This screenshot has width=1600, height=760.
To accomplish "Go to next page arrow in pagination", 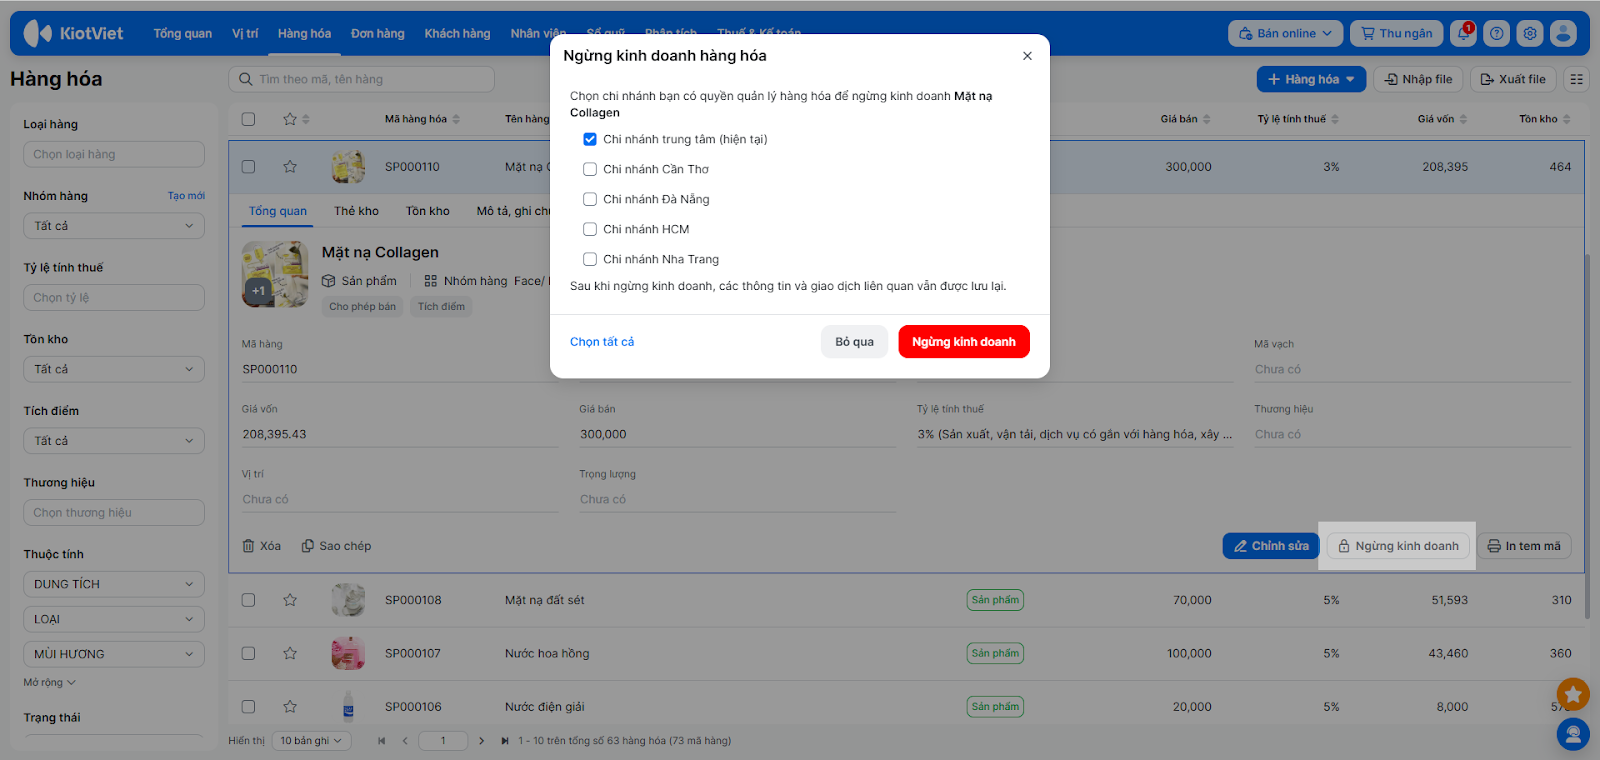I will (x=481, y=741).
